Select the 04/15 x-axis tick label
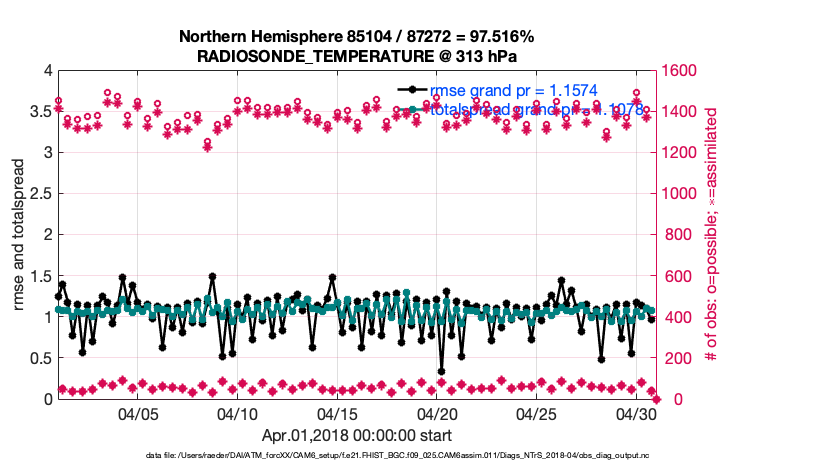Image resolution: width=830 pixels, height=470 pixels. 337,413
